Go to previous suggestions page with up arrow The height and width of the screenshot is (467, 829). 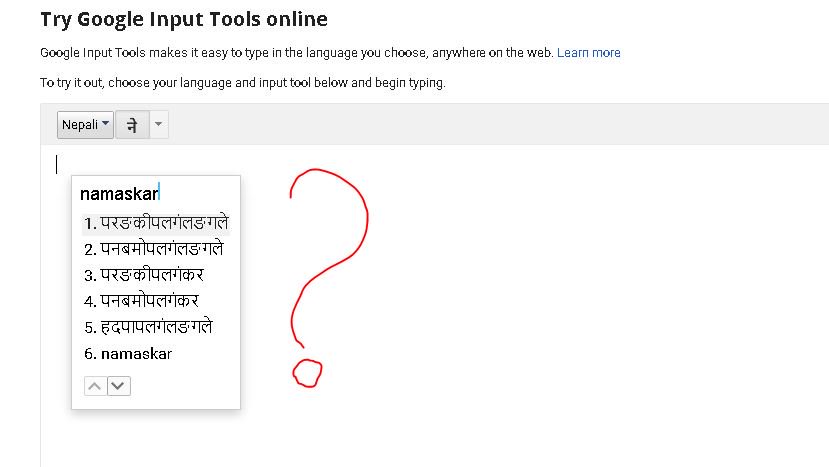point(95,386)
